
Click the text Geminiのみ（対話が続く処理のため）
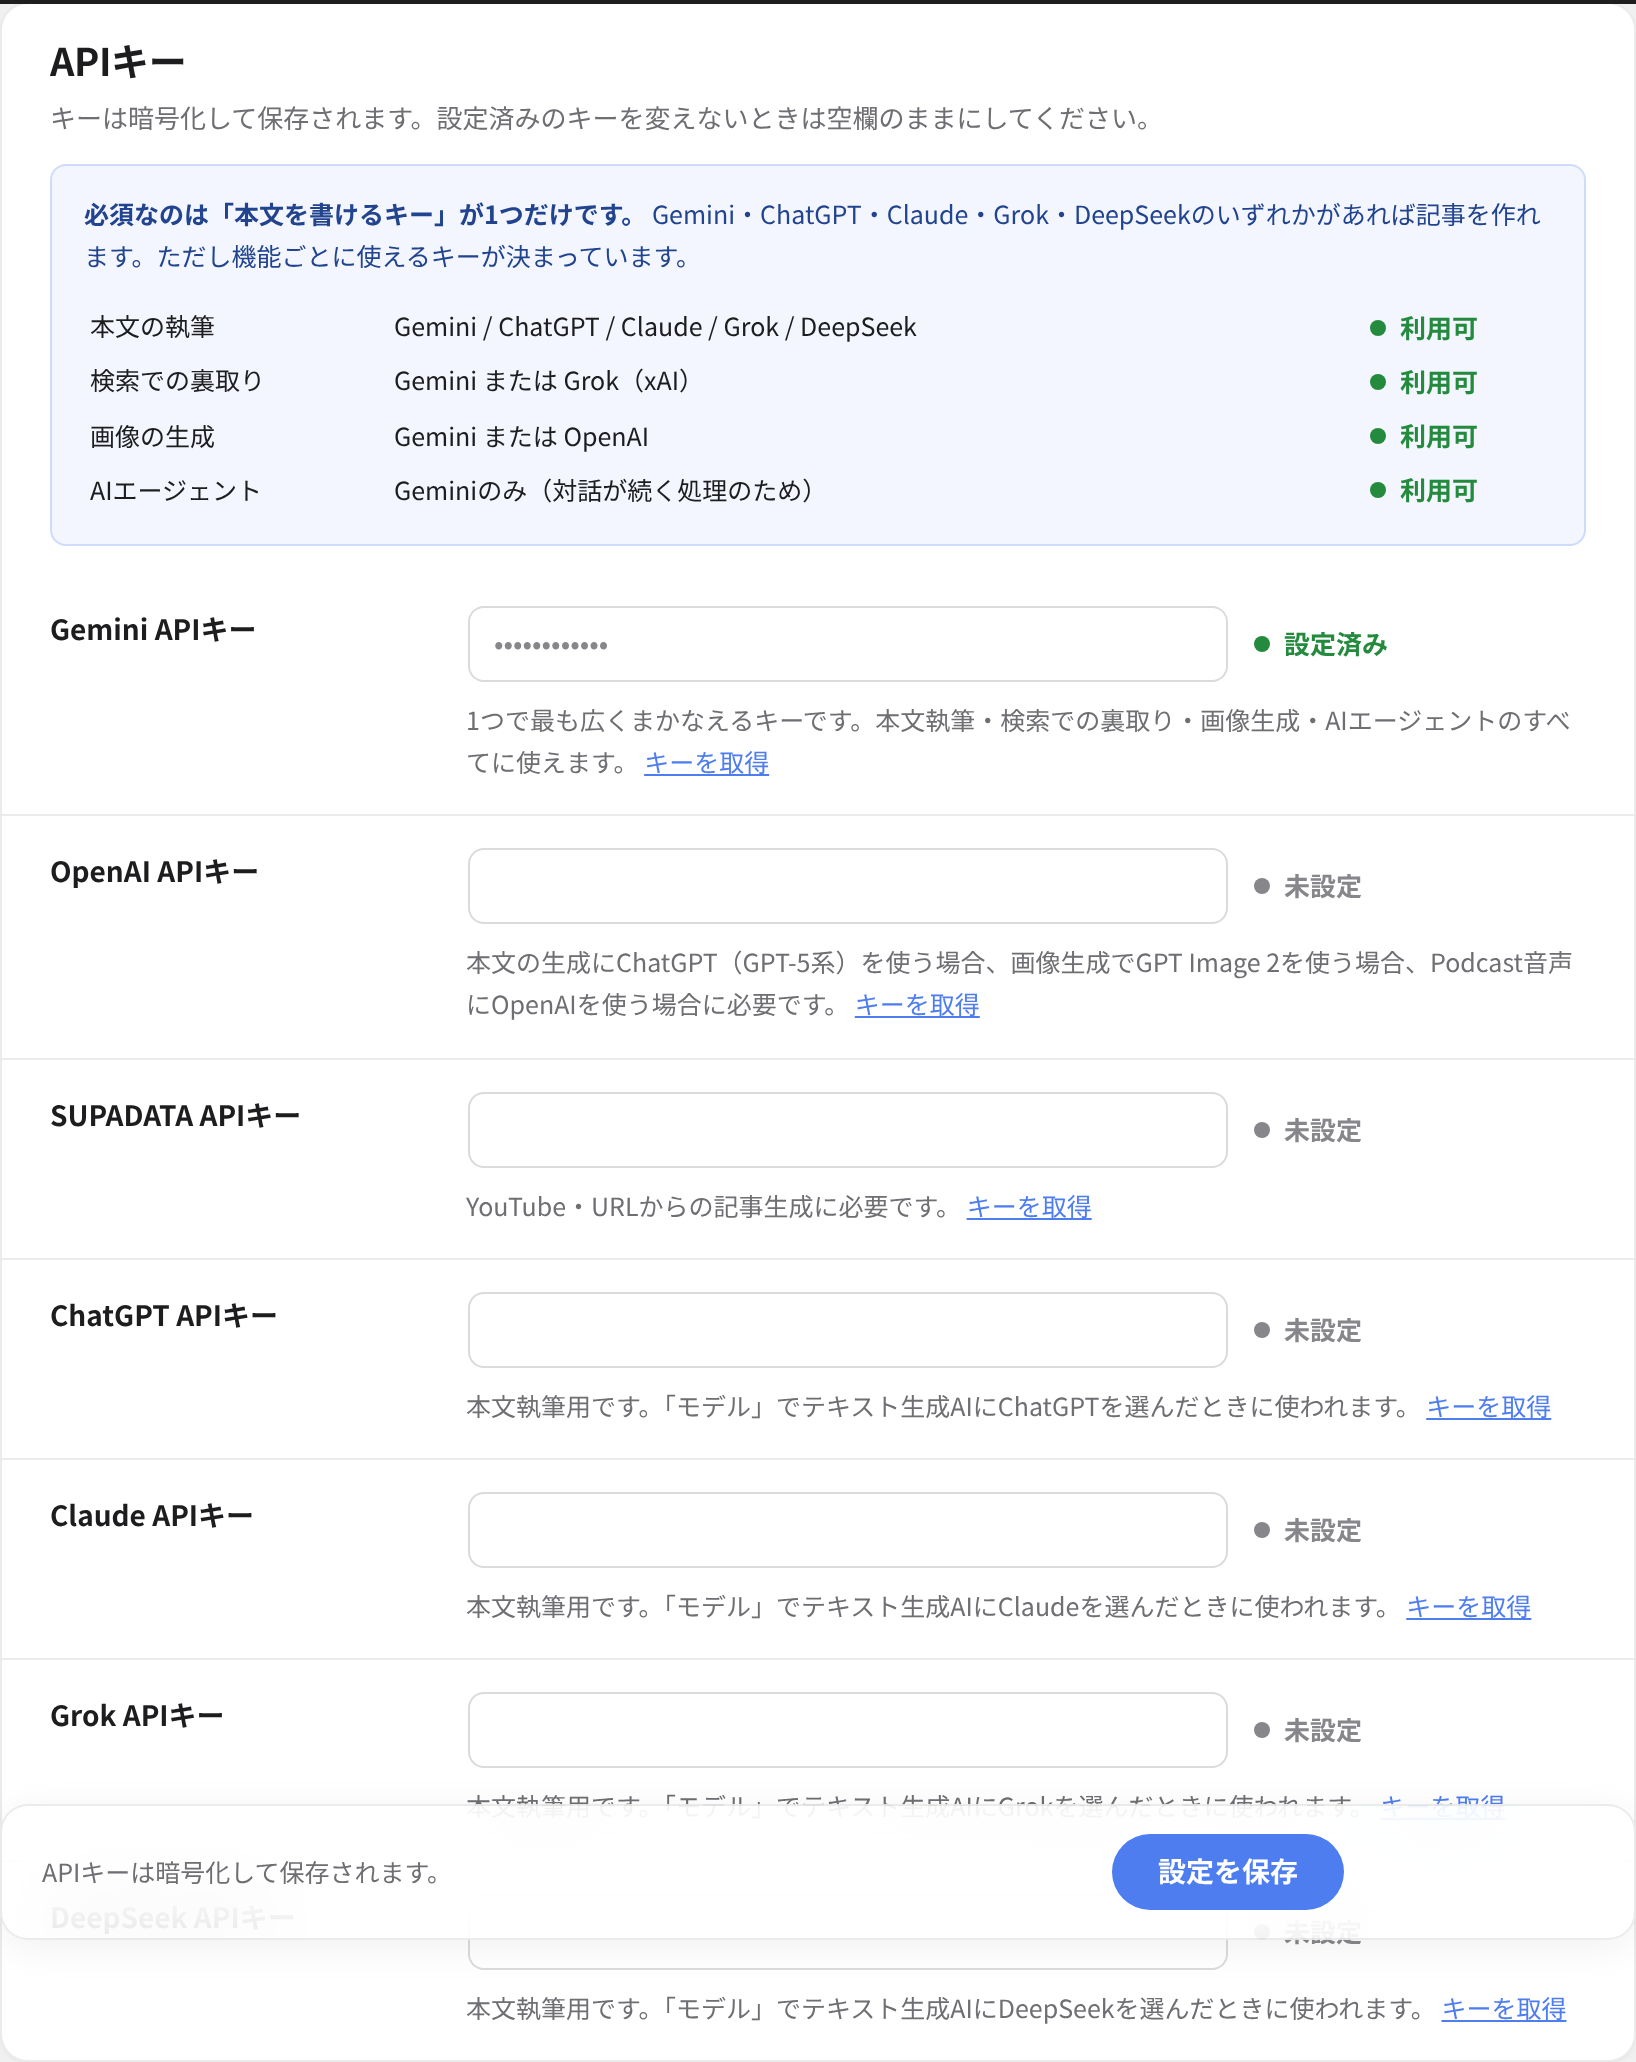(x=606, y=491)
